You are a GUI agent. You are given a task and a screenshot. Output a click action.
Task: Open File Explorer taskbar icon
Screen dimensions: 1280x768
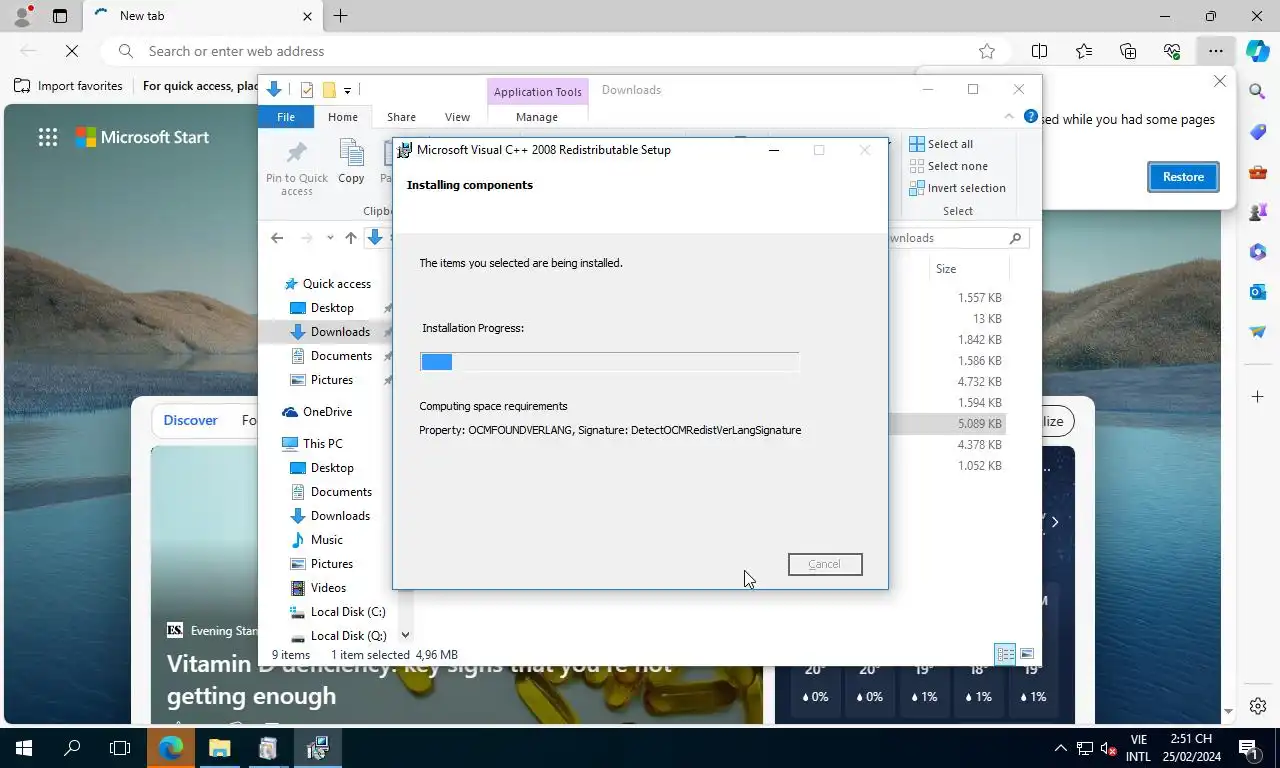(x=219, y=748)
